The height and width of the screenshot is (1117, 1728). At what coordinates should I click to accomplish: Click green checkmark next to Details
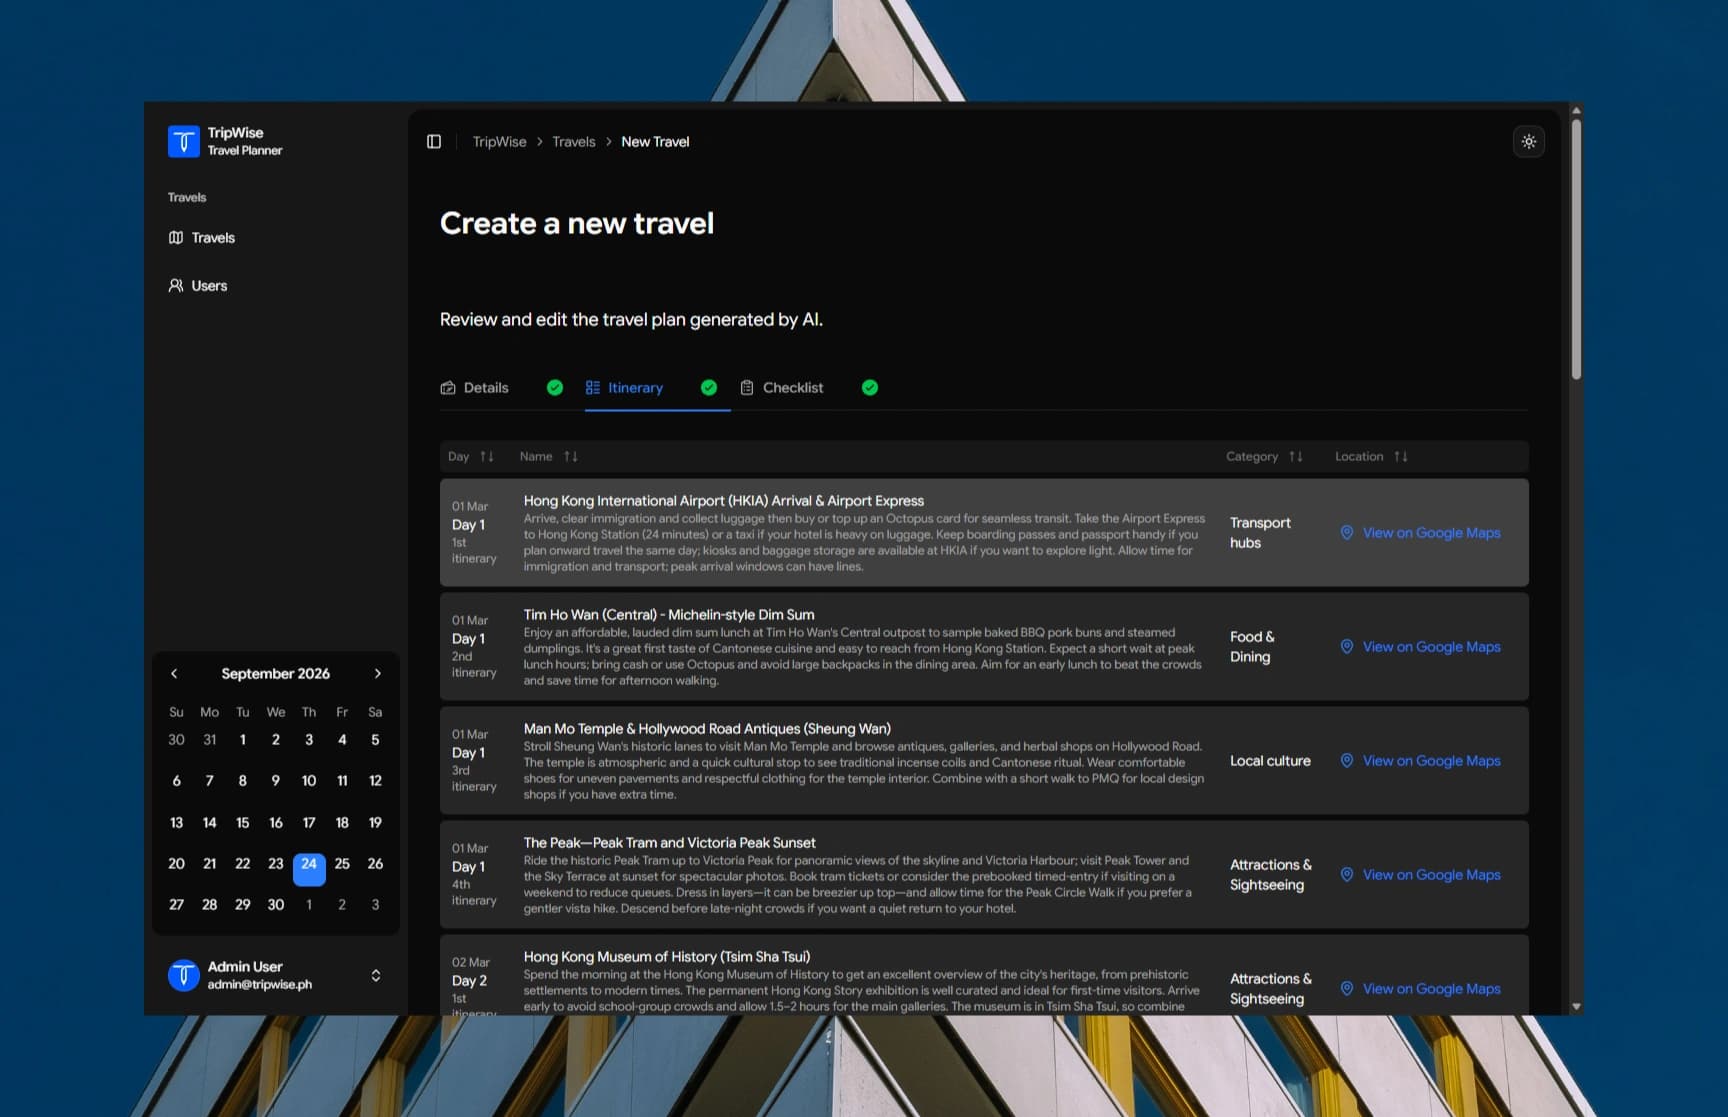555,388
